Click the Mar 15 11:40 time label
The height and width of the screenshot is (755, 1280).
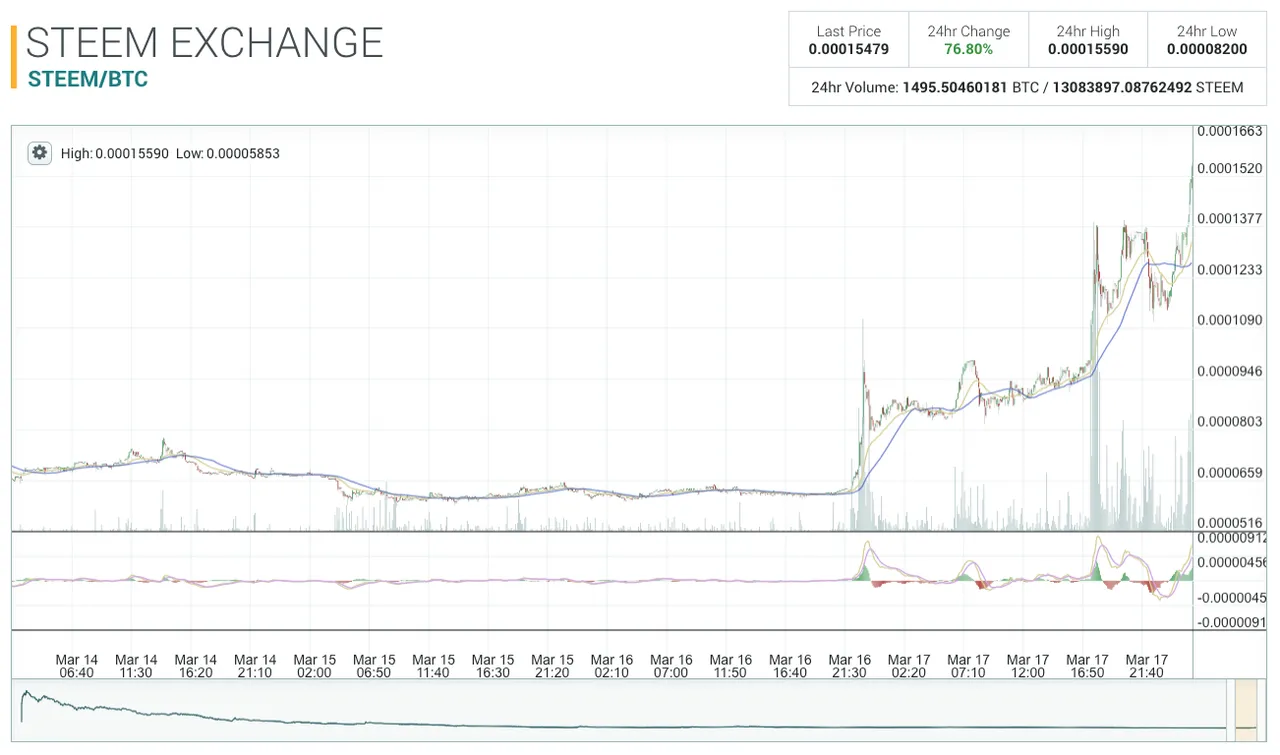[434, 666]
